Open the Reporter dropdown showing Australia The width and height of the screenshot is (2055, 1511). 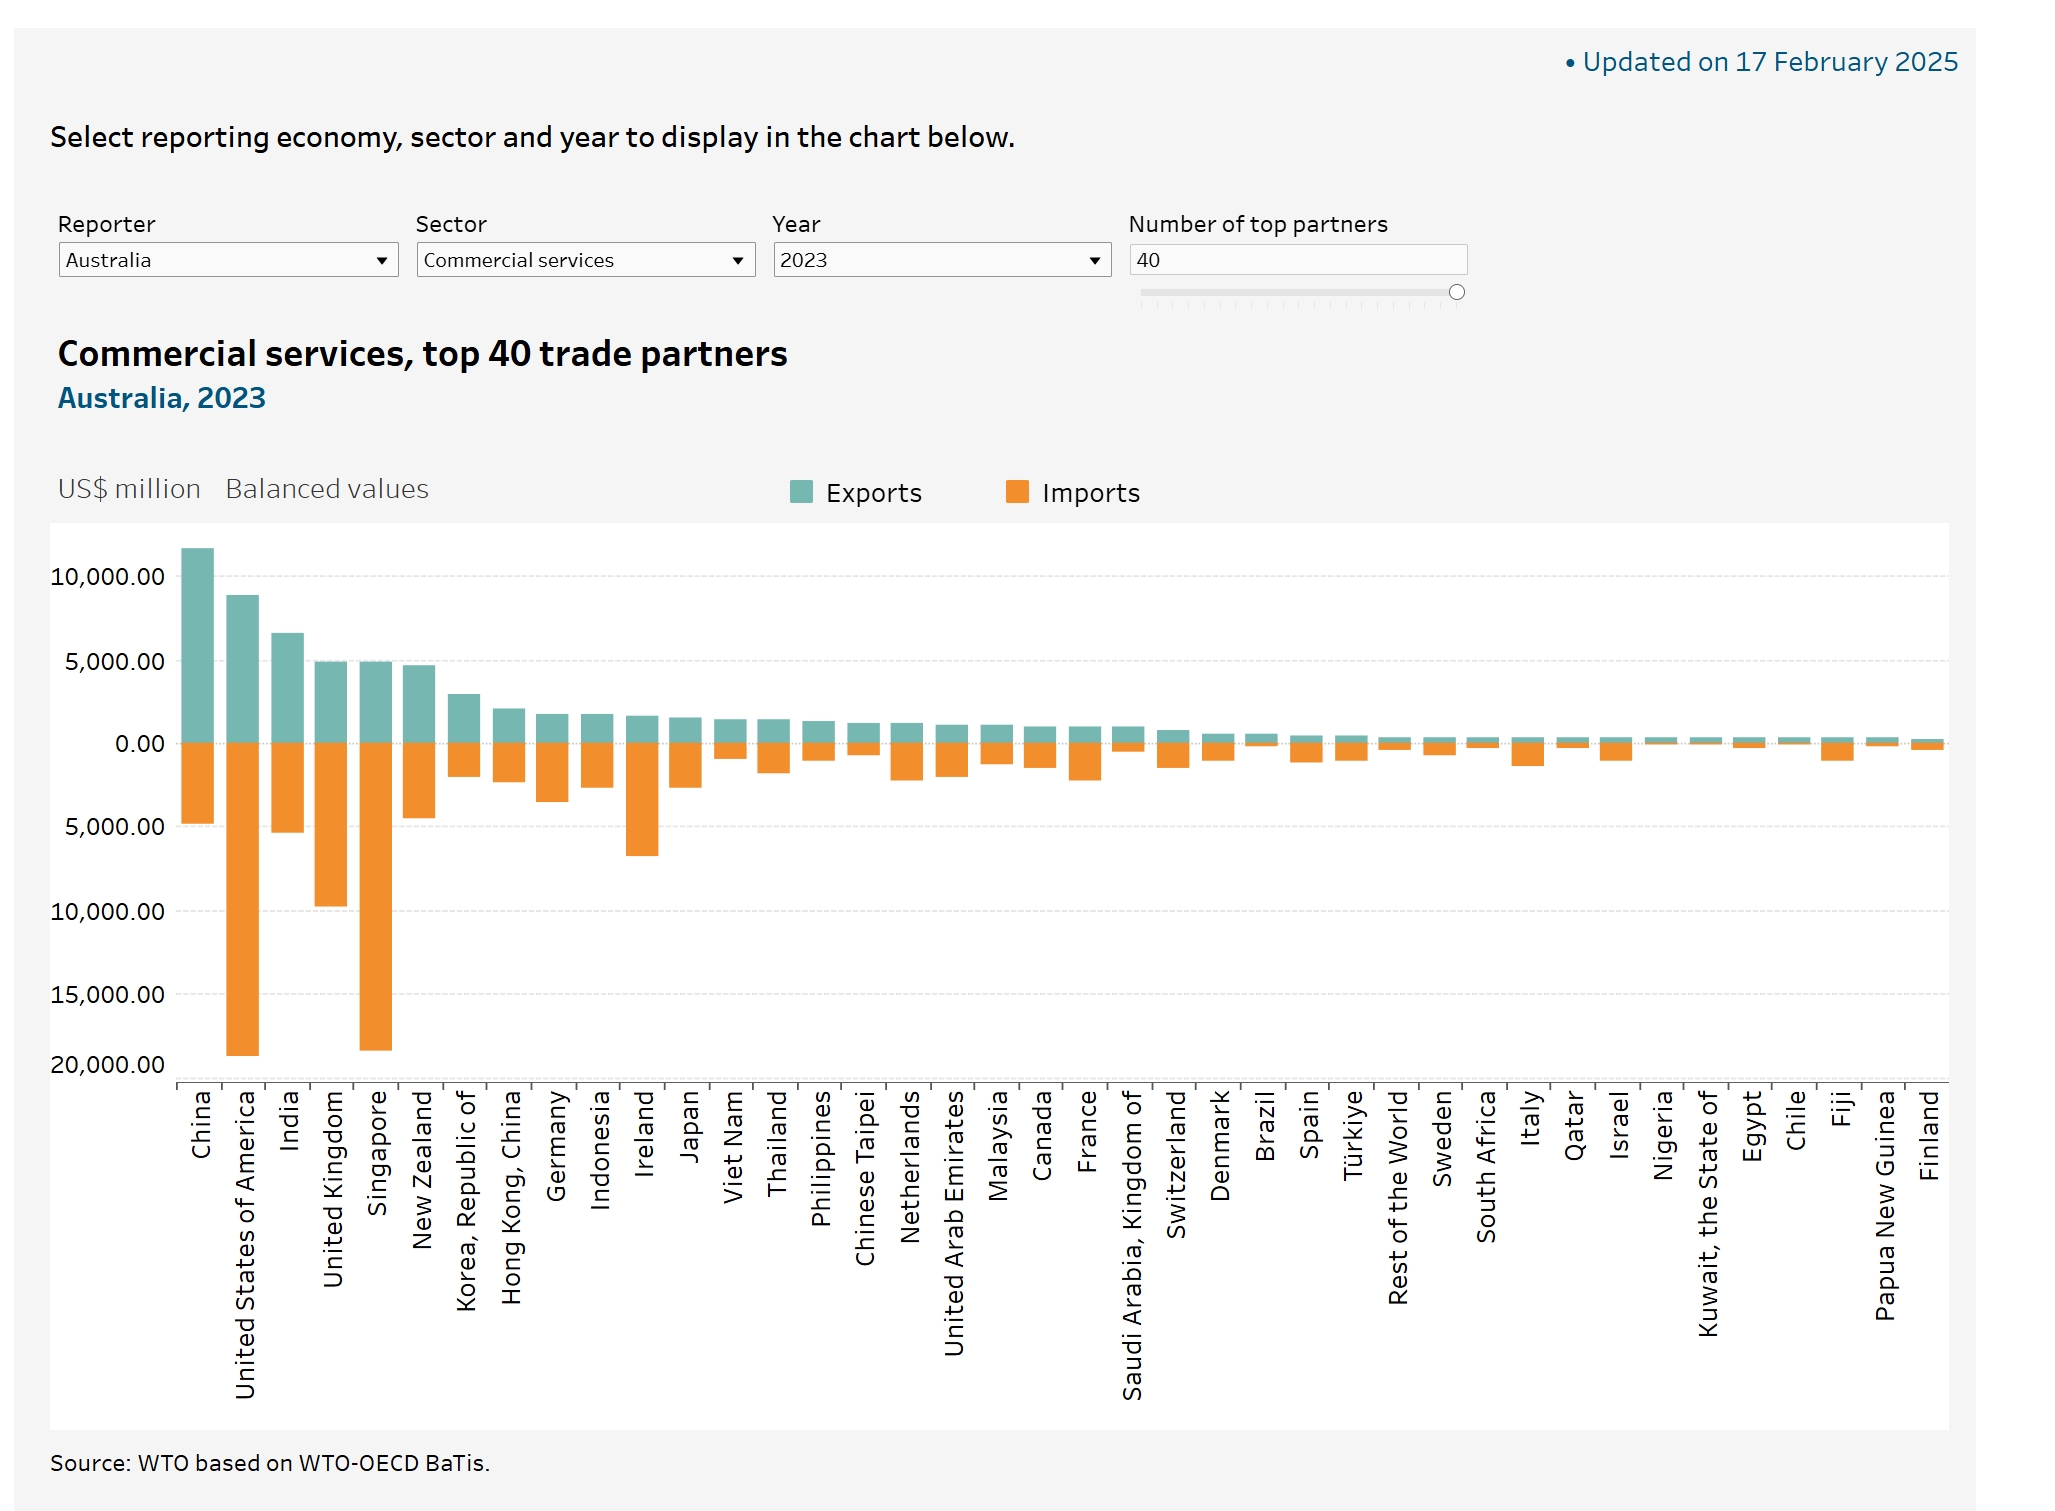[228, 260]
